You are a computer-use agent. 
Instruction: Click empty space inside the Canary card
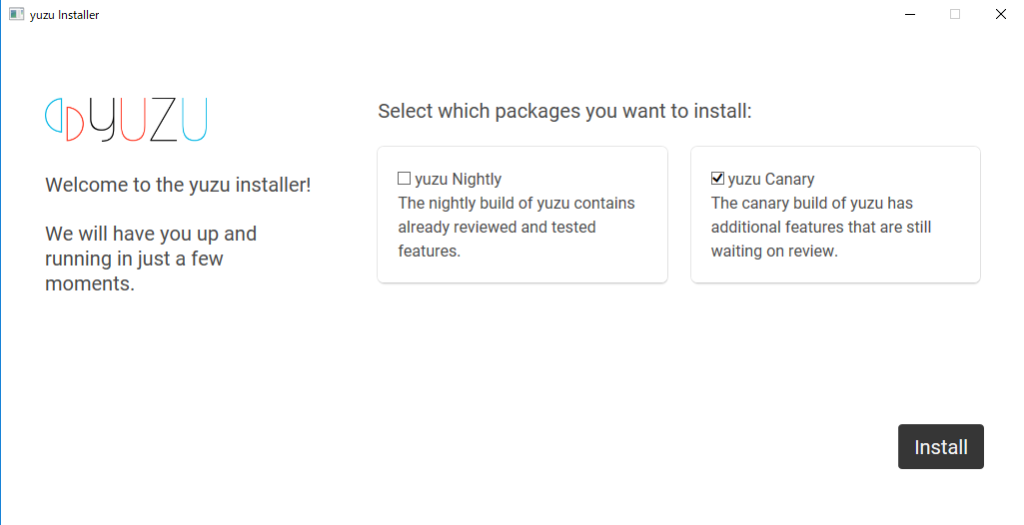point(835,271)
